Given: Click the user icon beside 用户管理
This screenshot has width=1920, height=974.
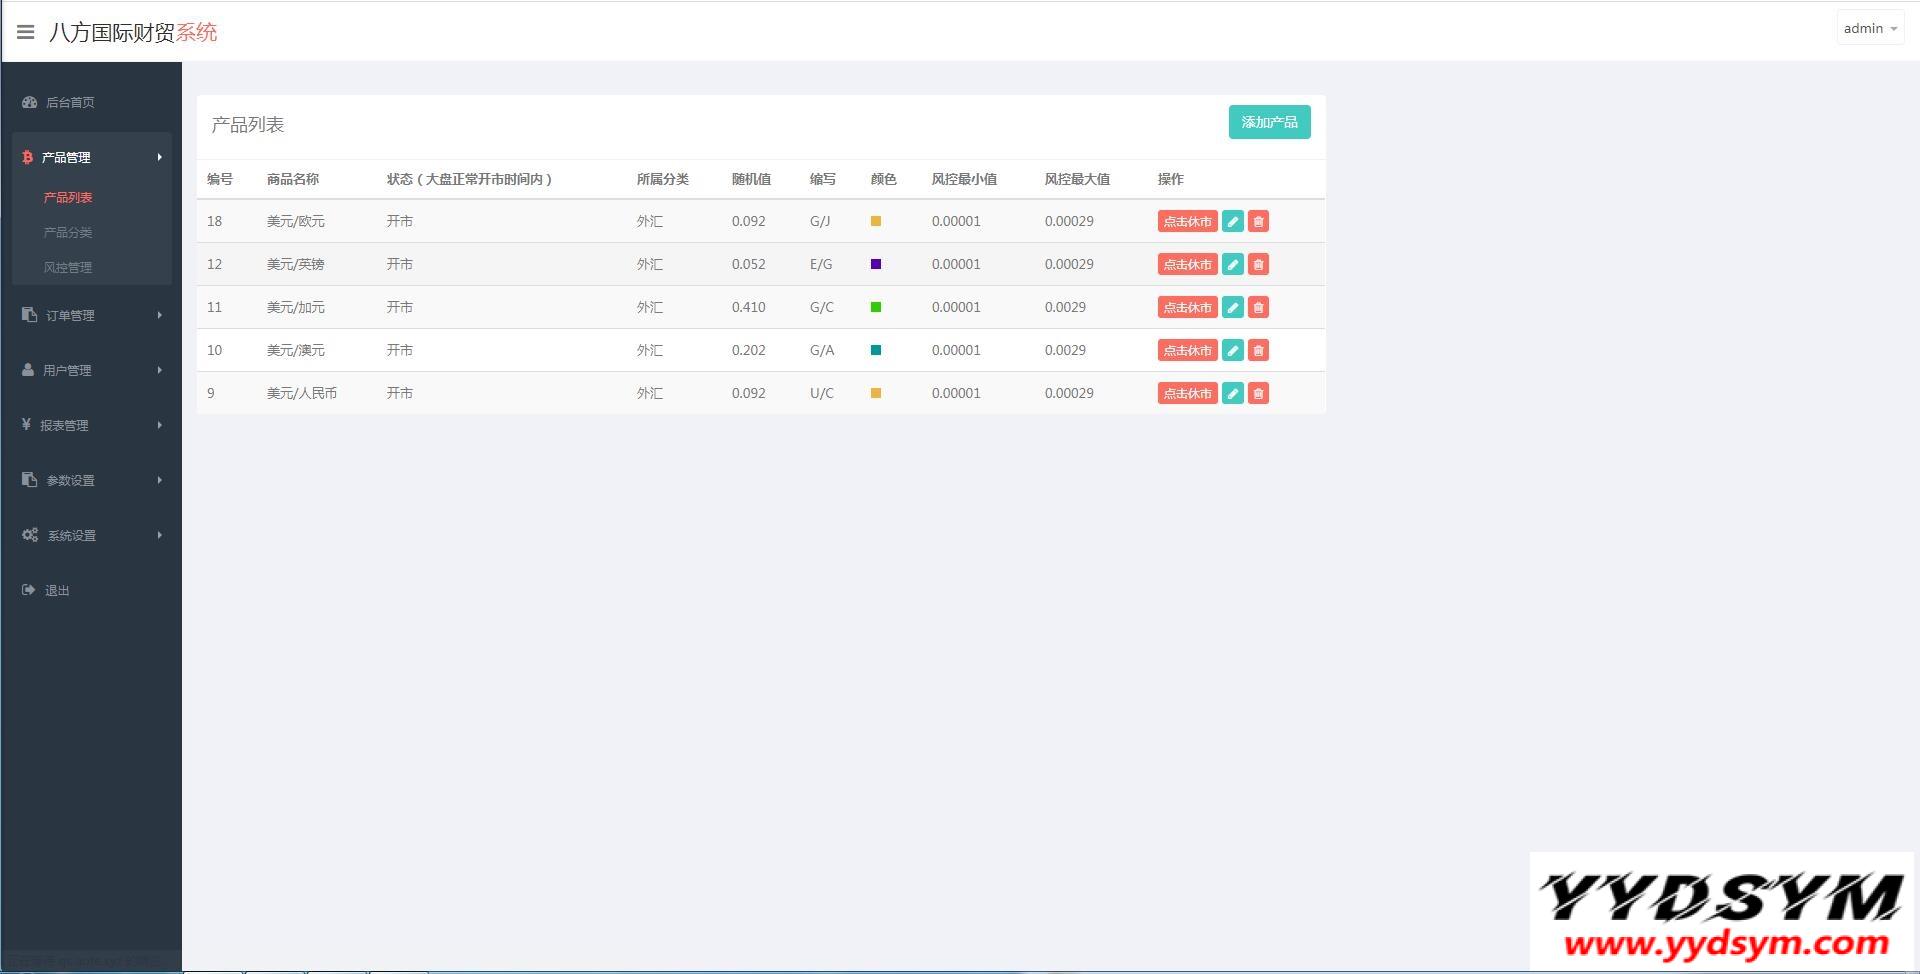Looking at the screenshot, I should pyautogui.click(x=28, y=370).
